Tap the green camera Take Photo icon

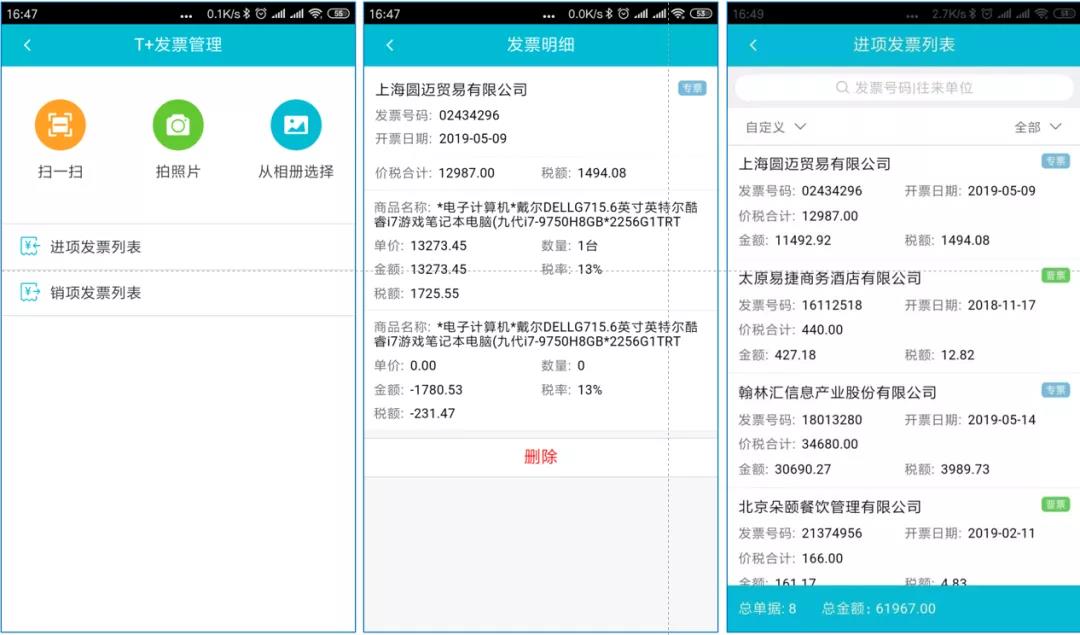tap(178, 125)
